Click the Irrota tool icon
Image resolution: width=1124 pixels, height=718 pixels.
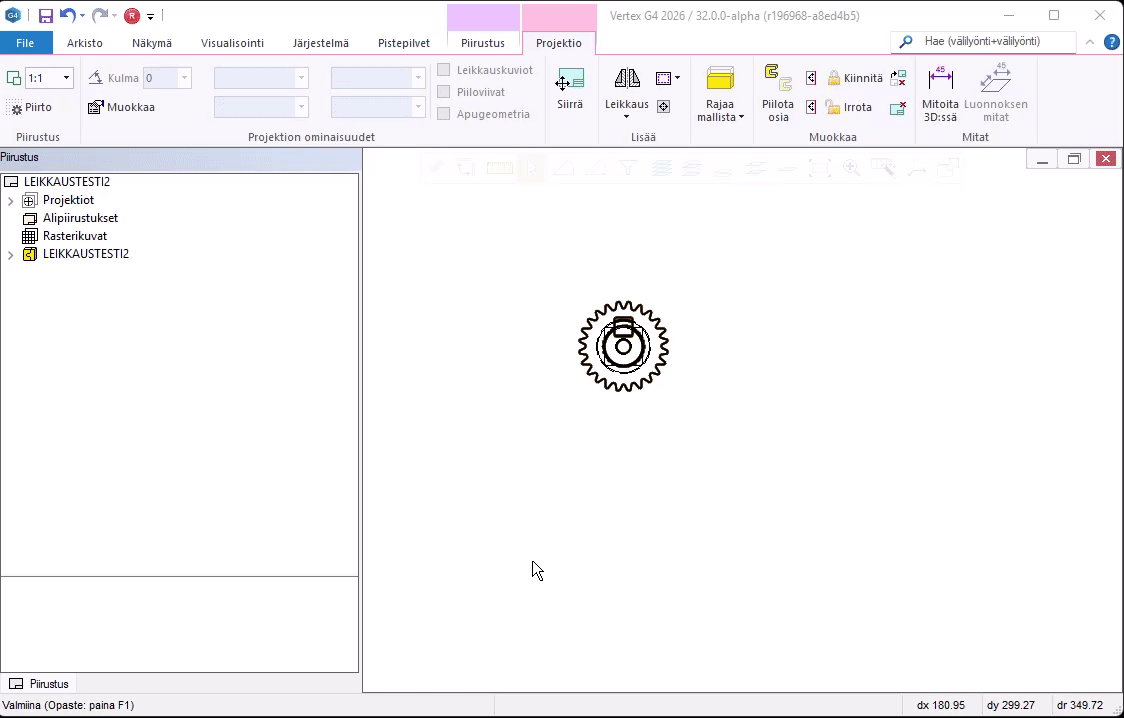coord(850,107)
